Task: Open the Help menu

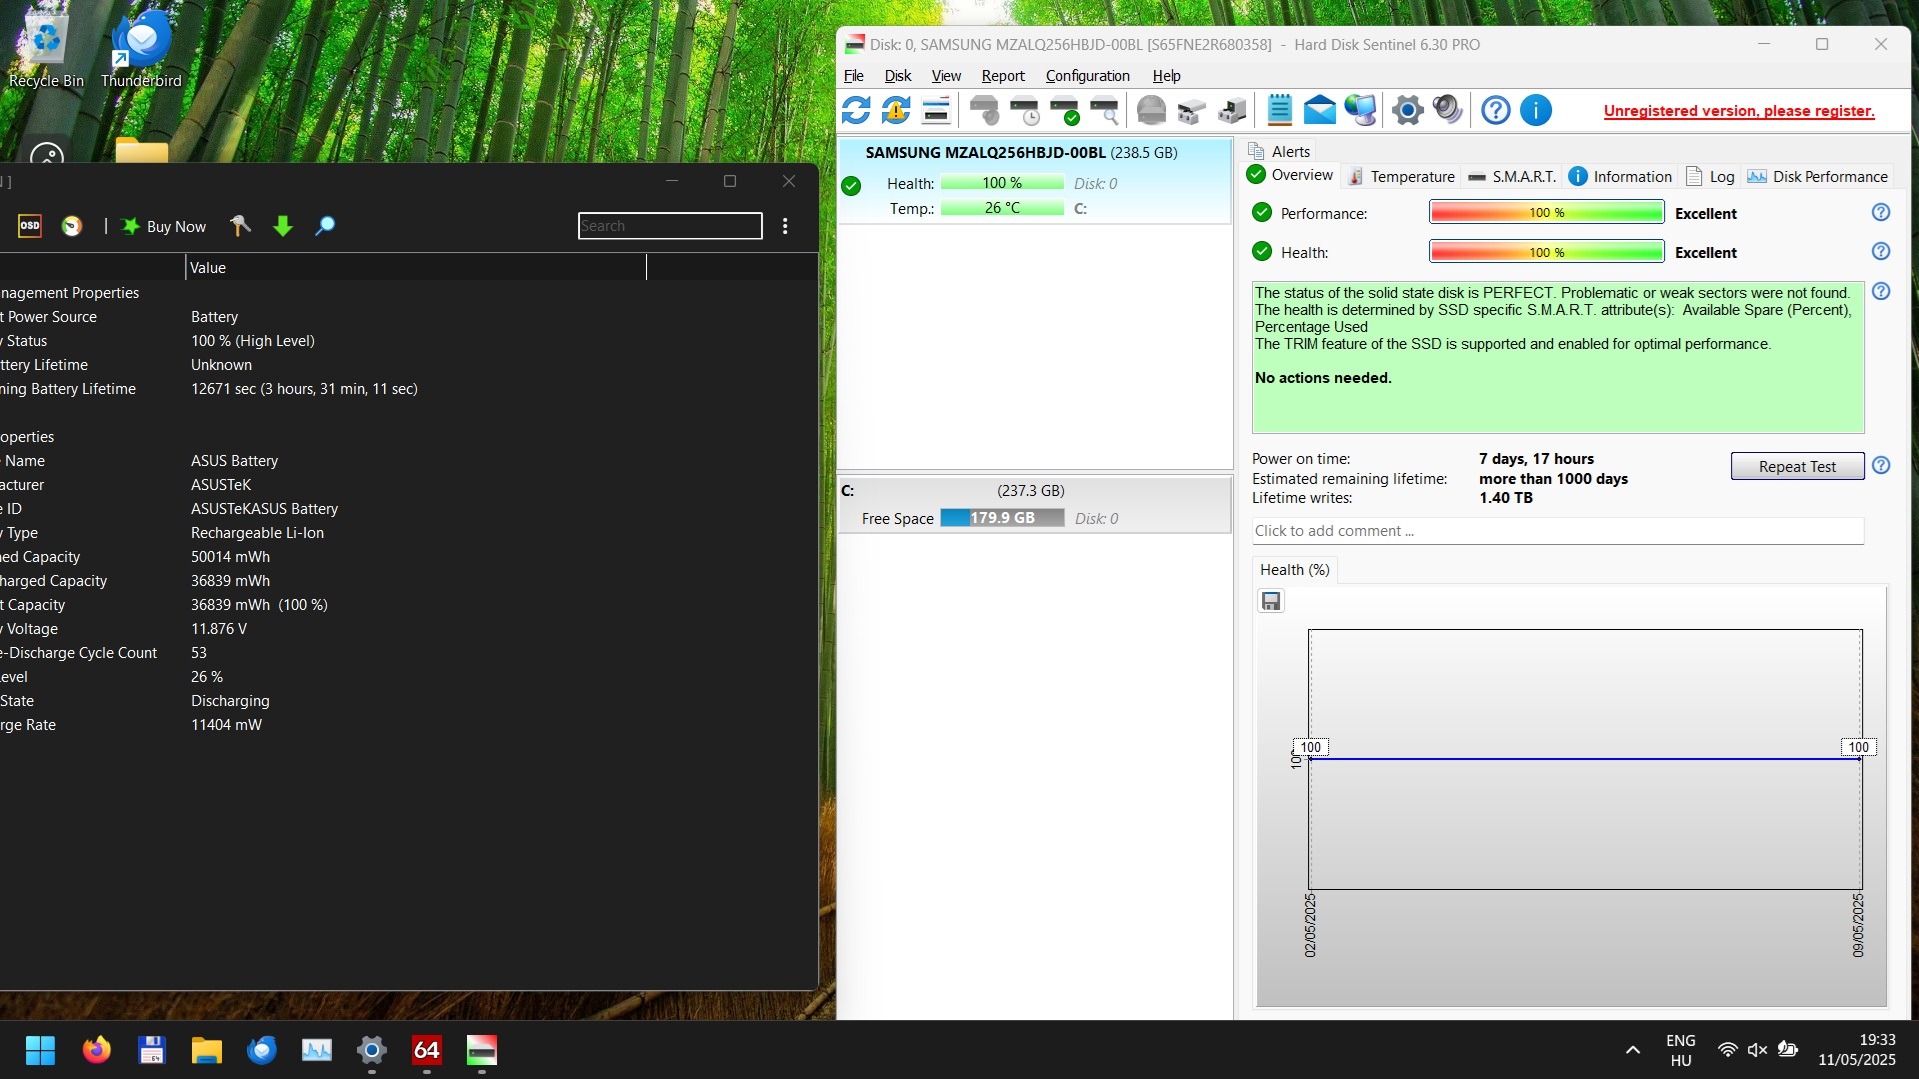Action: (1166, 76)
